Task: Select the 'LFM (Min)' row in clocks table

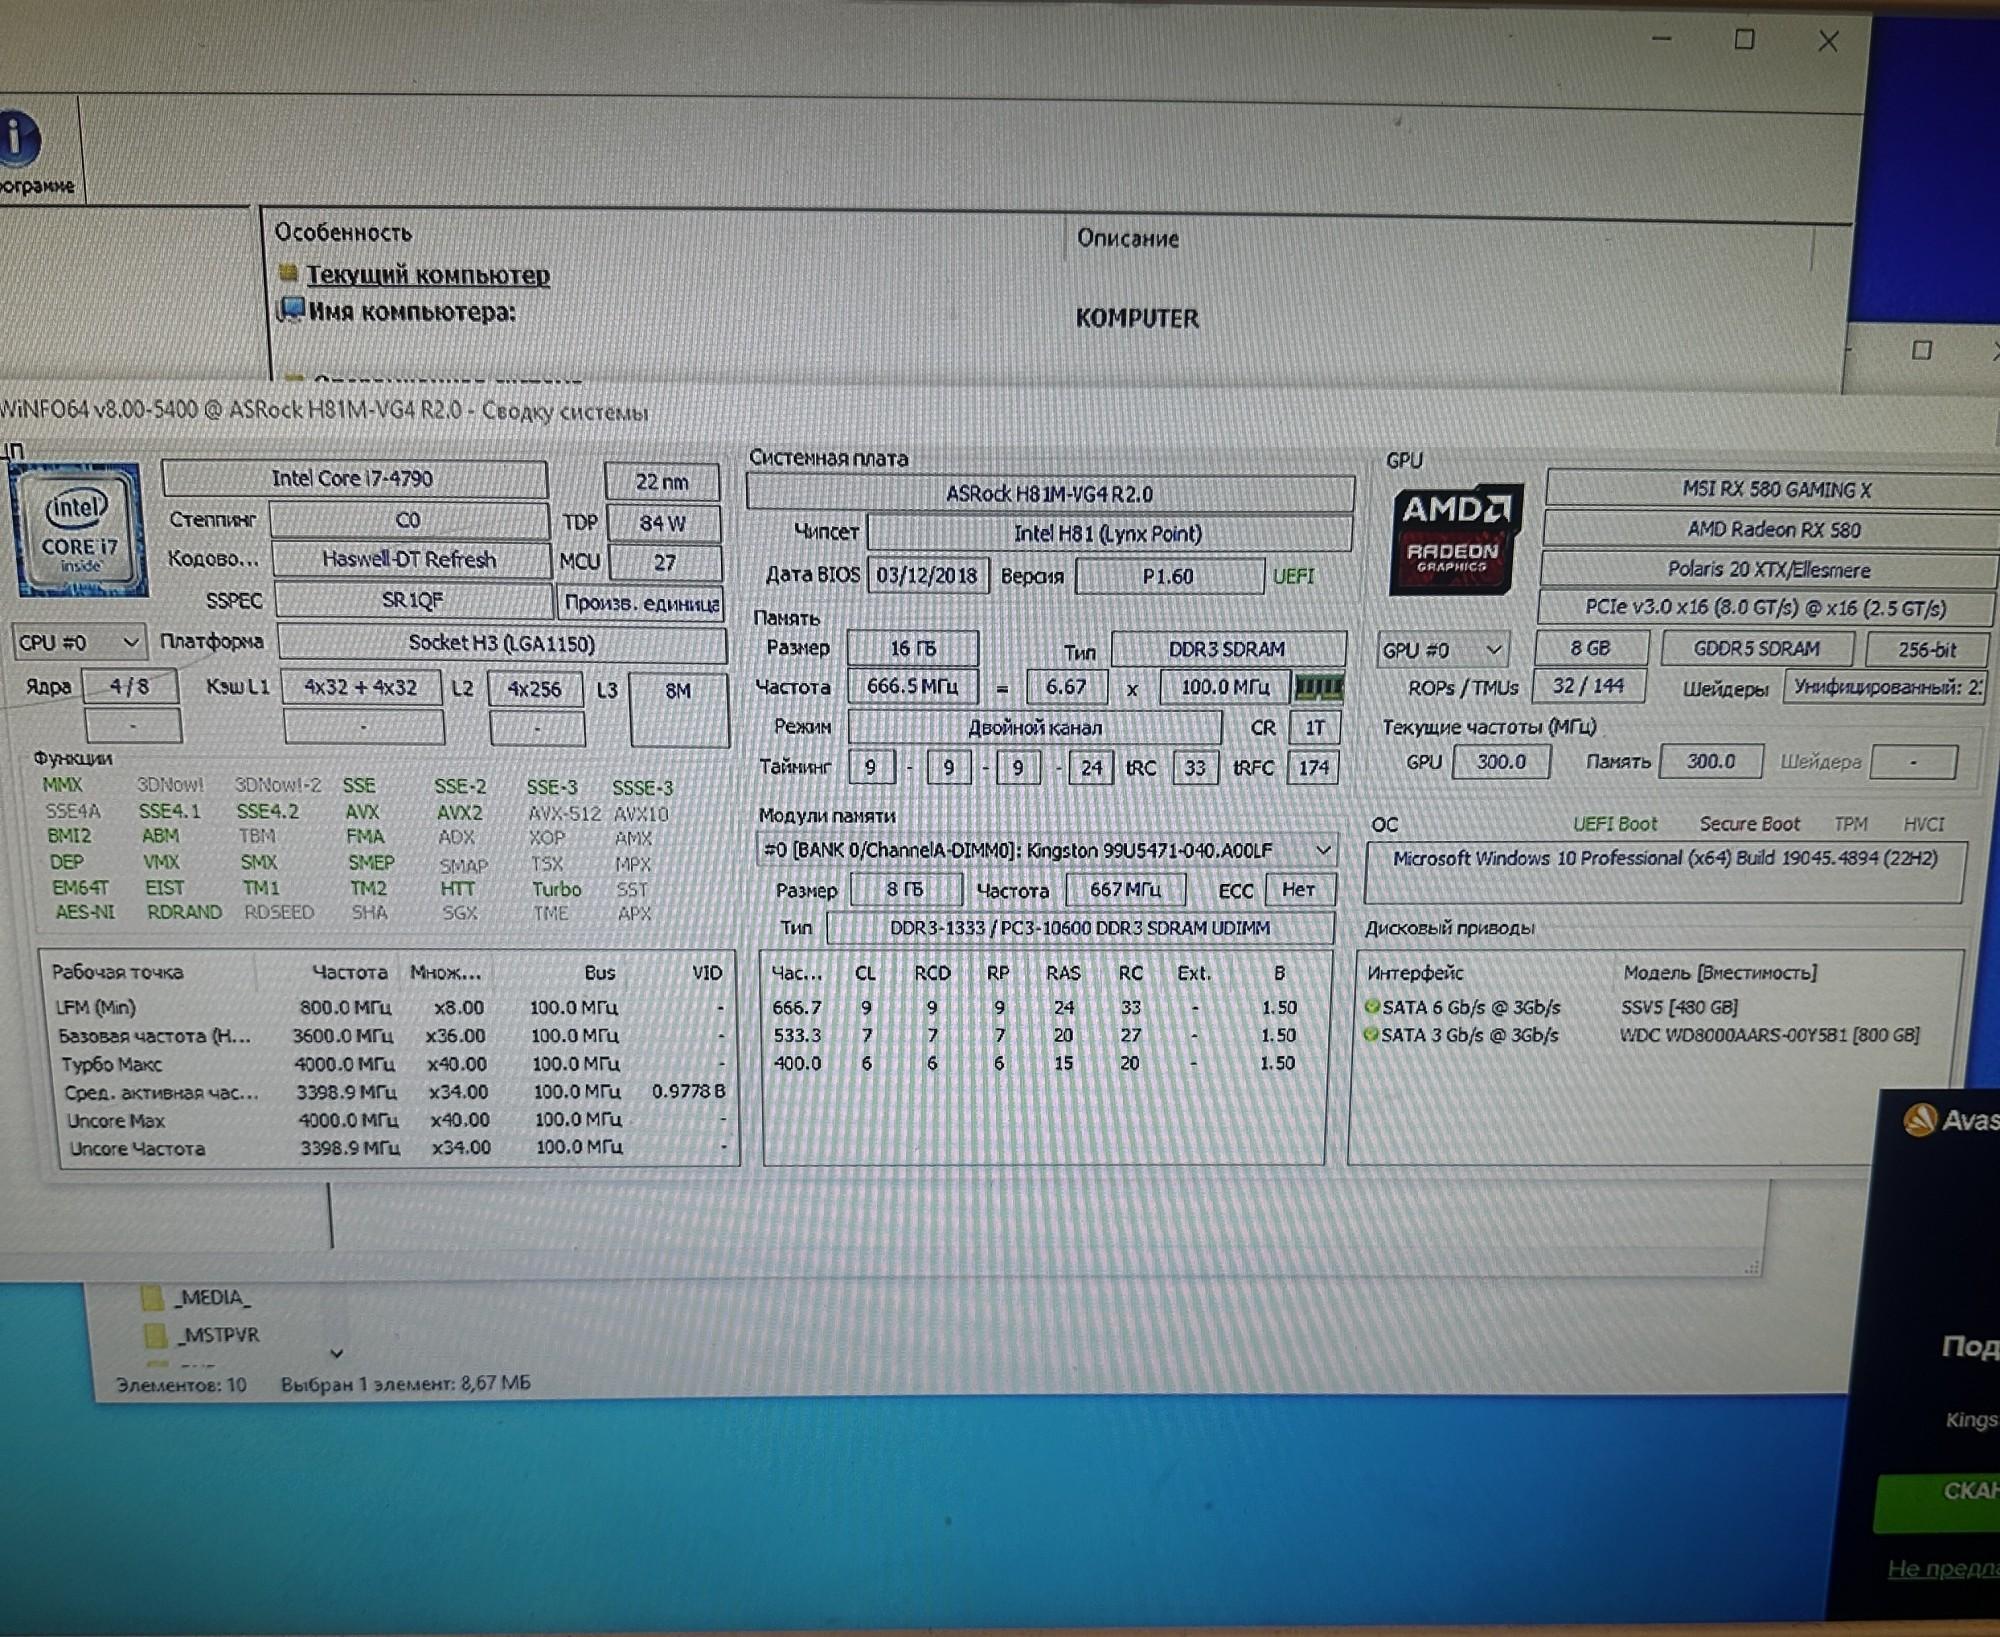Action: (390, 1007)
